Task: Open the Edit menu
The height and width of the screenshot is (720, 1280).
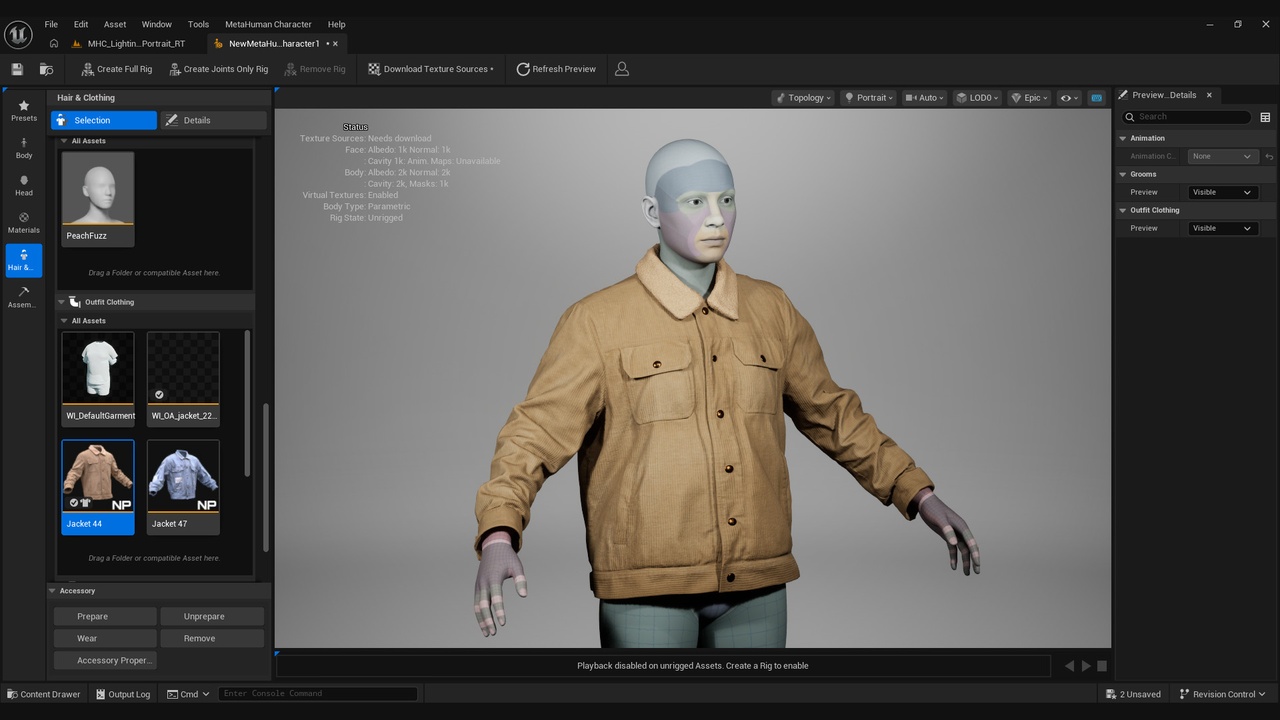Action: click(81, 24)
